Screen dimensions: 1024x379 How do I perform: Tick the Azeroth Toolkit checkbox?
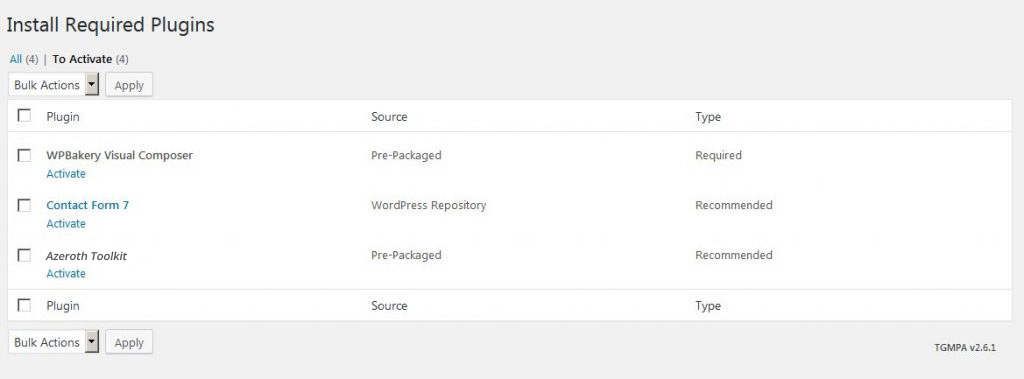point(24,255)
